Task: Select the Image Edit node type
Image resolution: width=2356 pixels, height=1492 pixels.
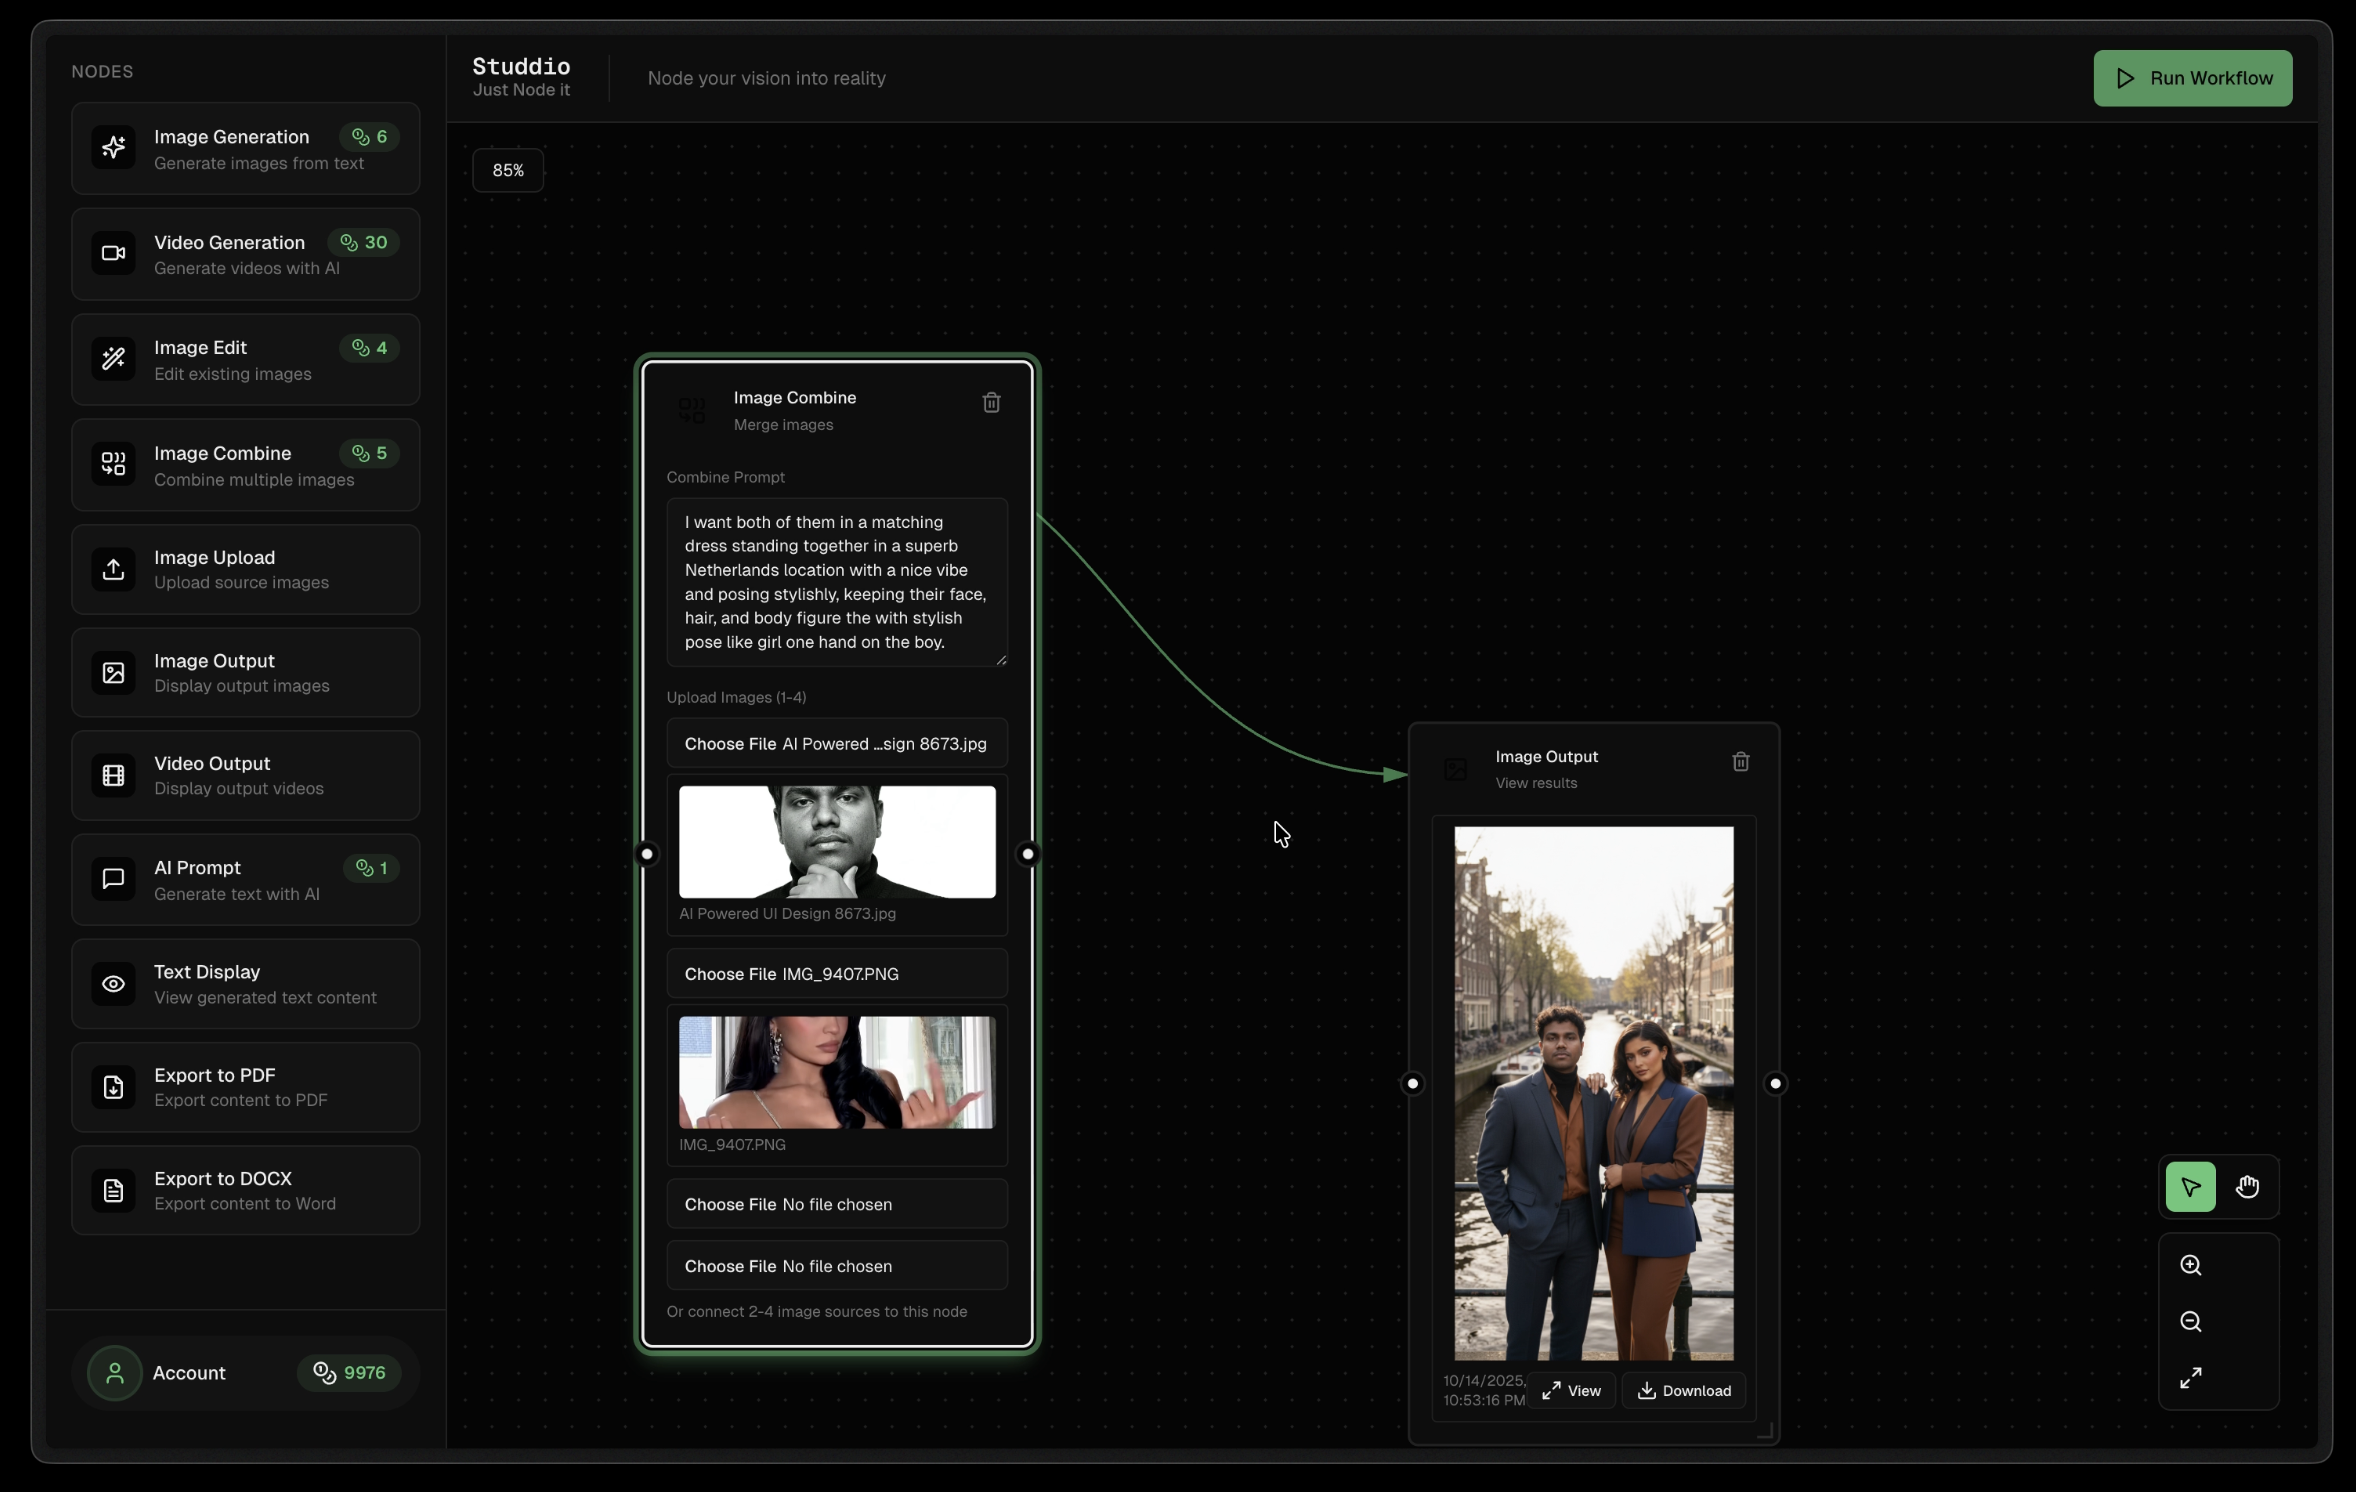Action: tap(245, 360)
